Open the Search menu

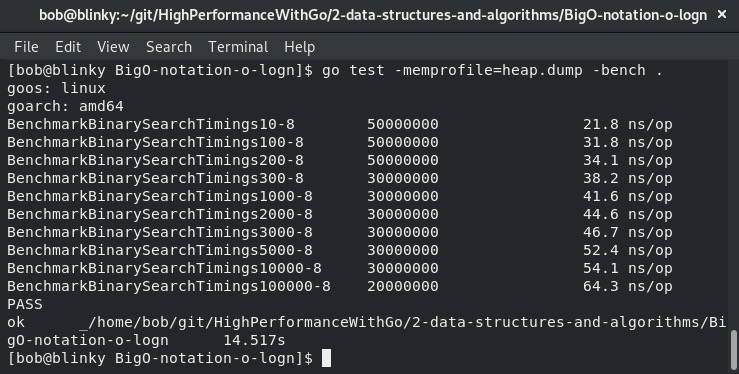click(x=169, y=47)
